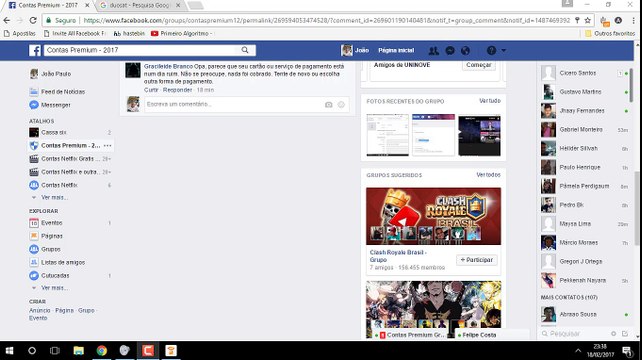Expand Ver mais under Atalhos
This screenshot has width=642, height=360.
(x=54, y=197)
